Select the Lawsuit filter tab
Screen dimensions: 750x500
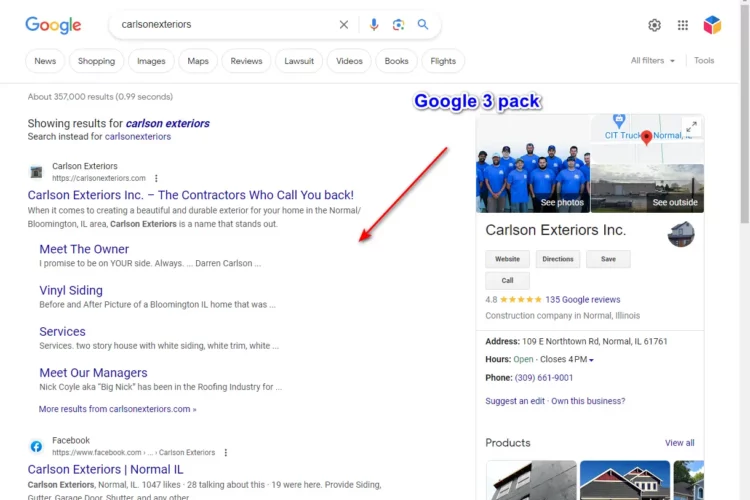pos(299,61)
